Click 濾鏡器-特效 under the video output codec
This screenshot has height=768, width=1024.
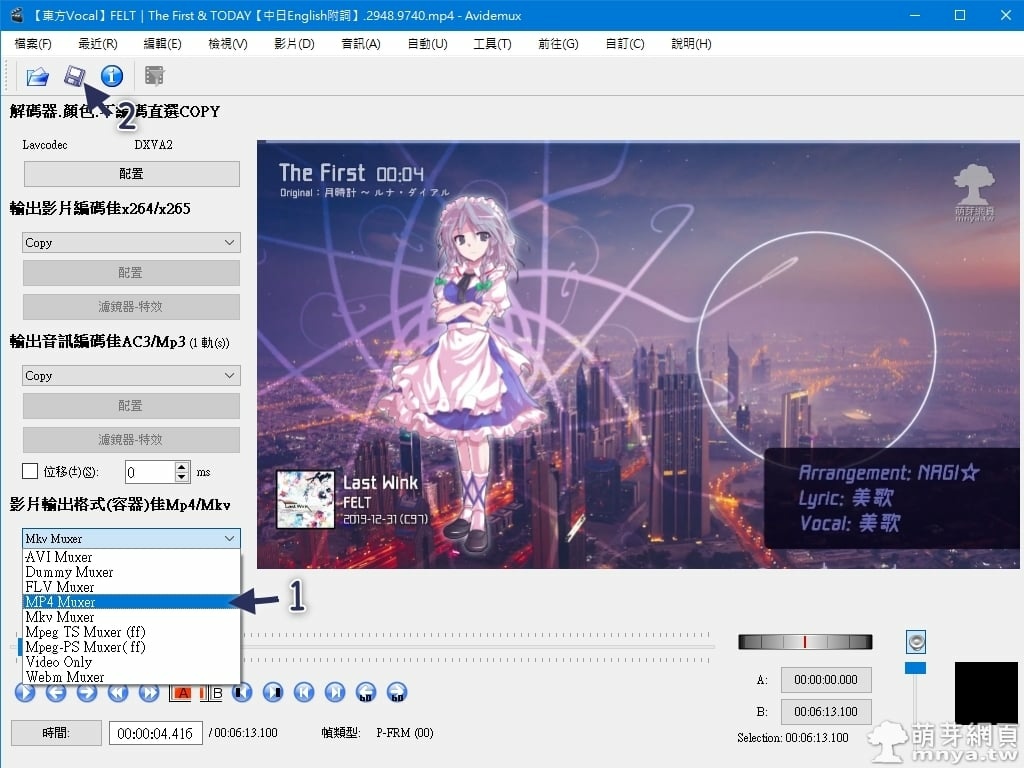pyautogui.click(x=131, y=307)
